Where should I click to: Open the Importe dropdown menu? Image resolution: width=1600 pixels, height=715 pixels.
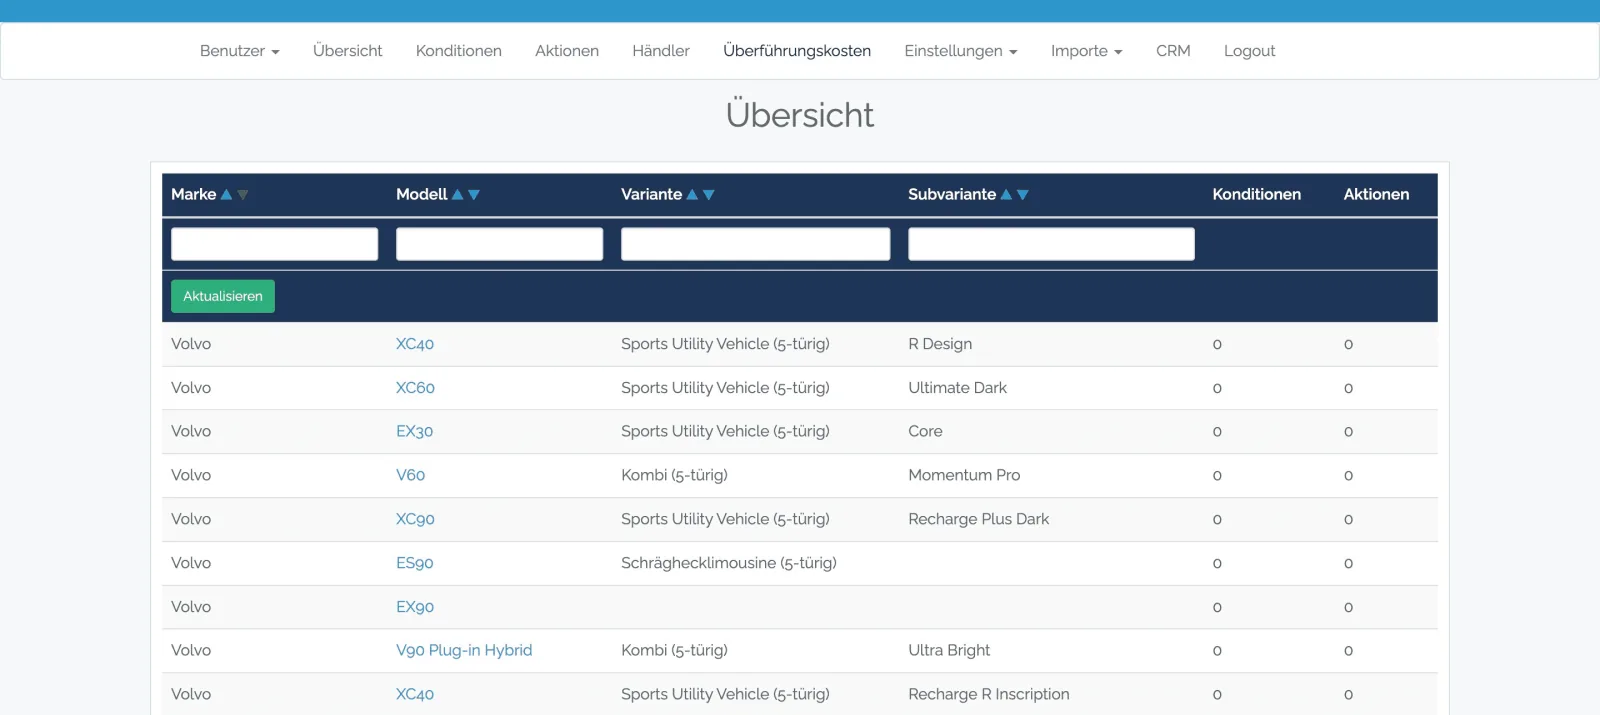pyautogui.click(x=1087, y=51)
